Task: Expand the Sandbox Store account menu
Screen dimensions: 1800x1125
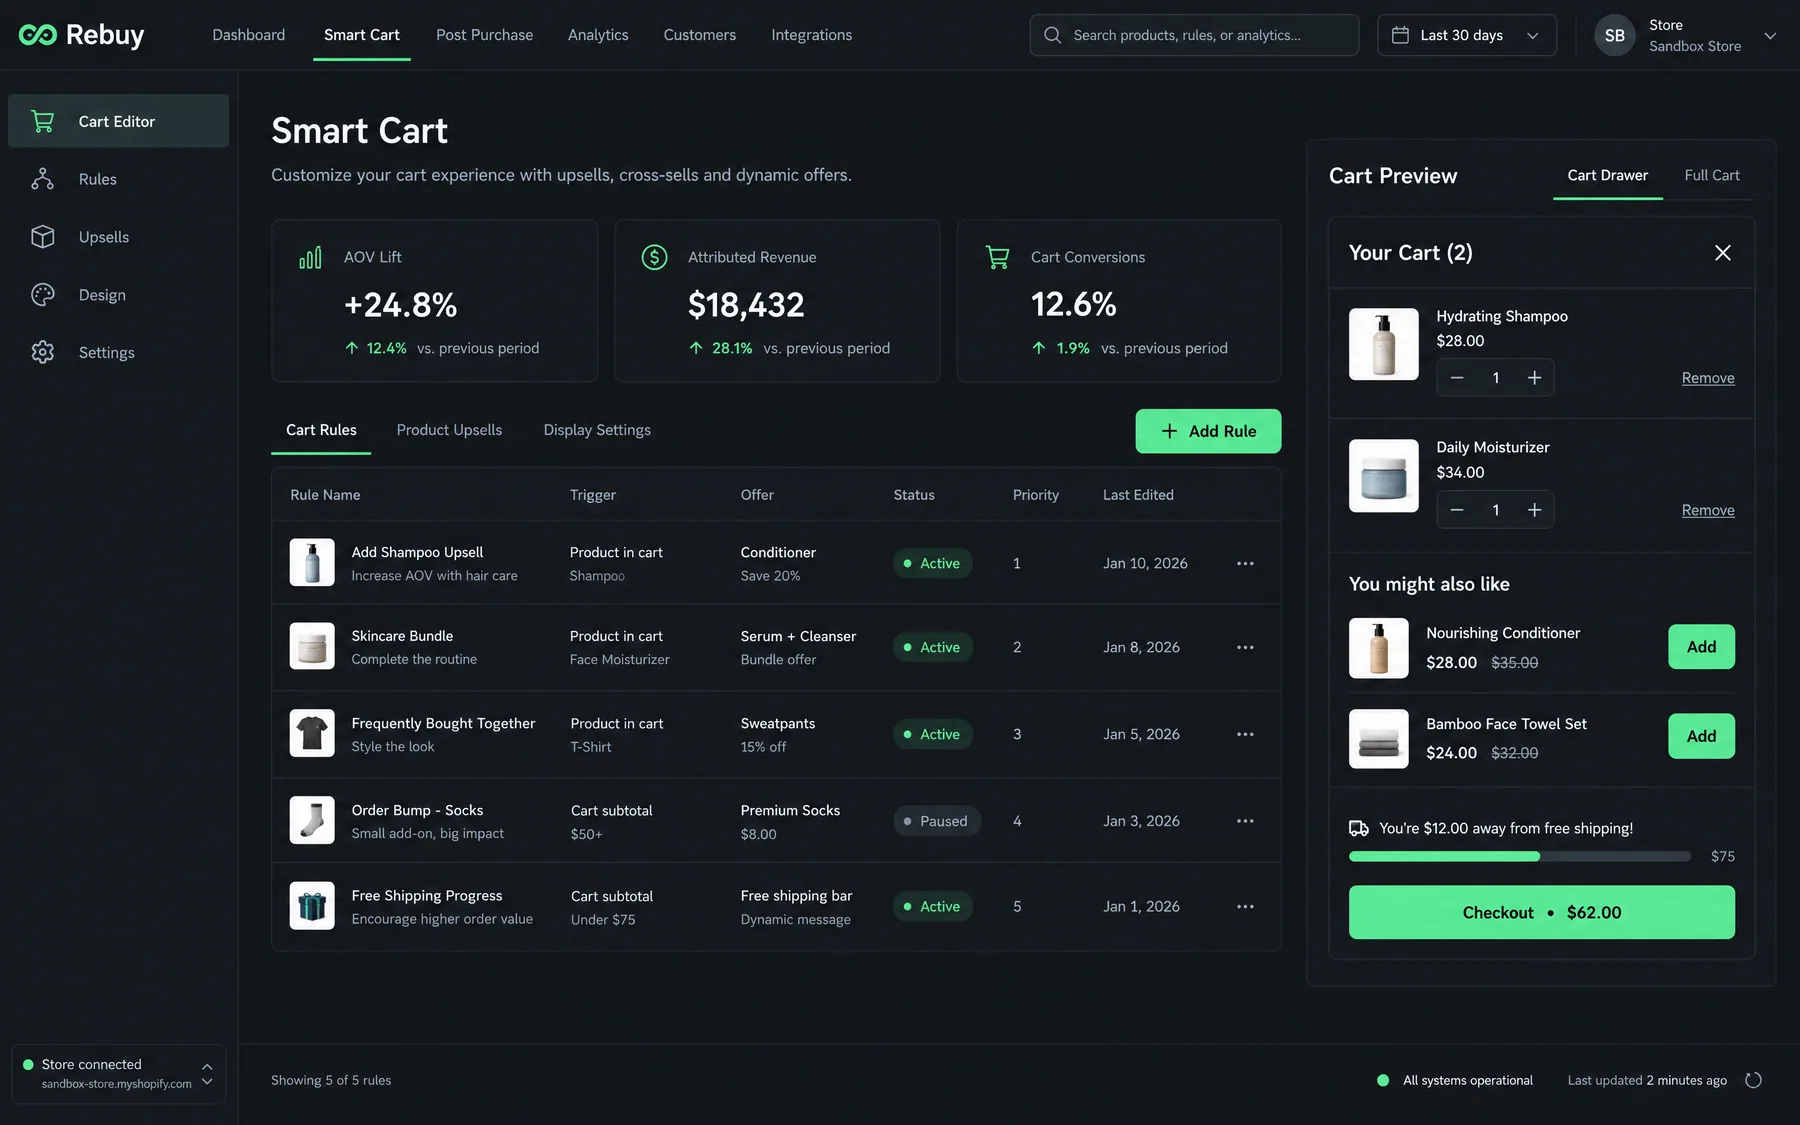Action: pos(1770,35)
